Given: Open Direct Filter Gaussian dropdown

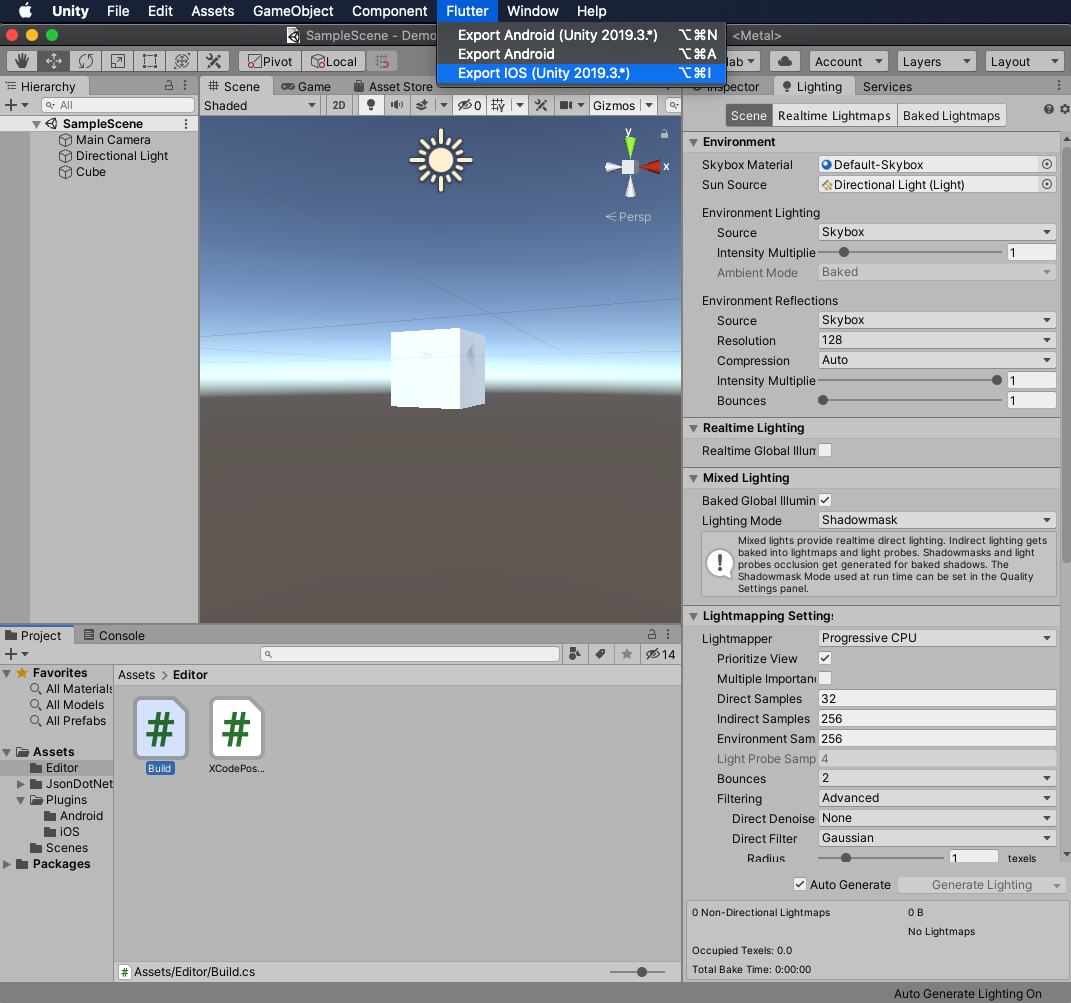Looking at the screenshot, I should pos(937,838).
